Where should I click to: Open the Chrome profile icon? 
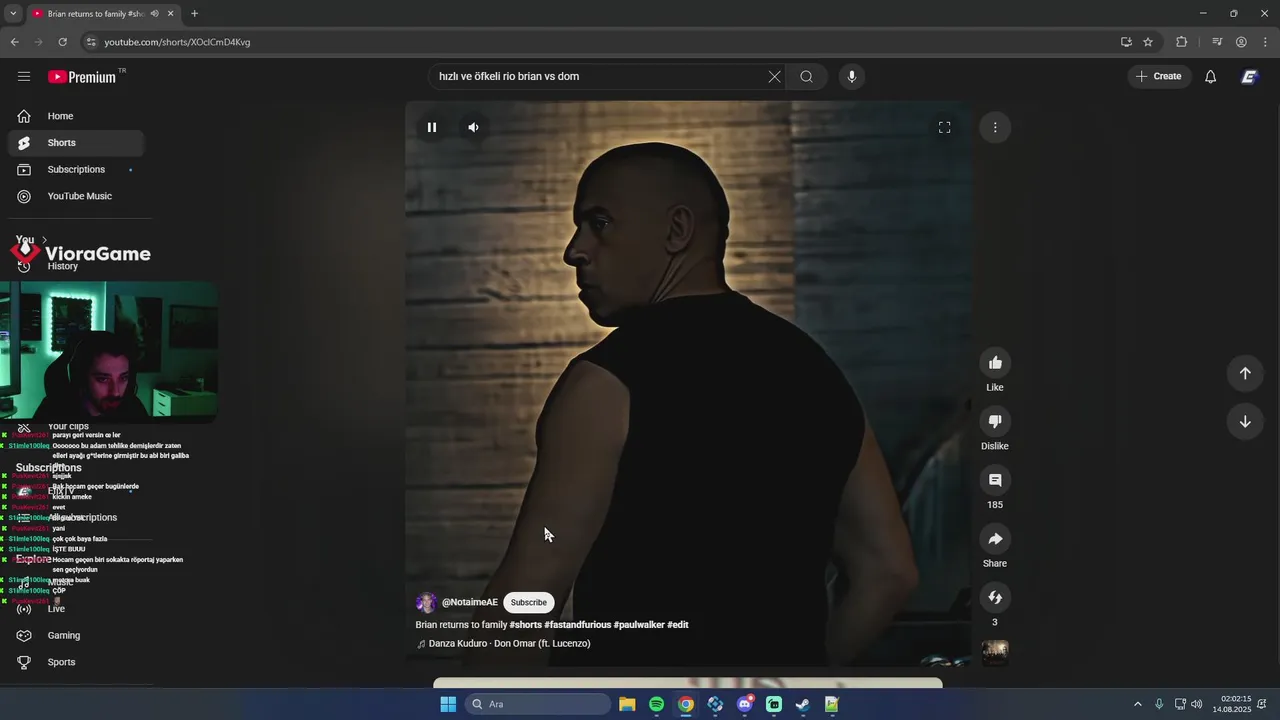coord(1241,42)
